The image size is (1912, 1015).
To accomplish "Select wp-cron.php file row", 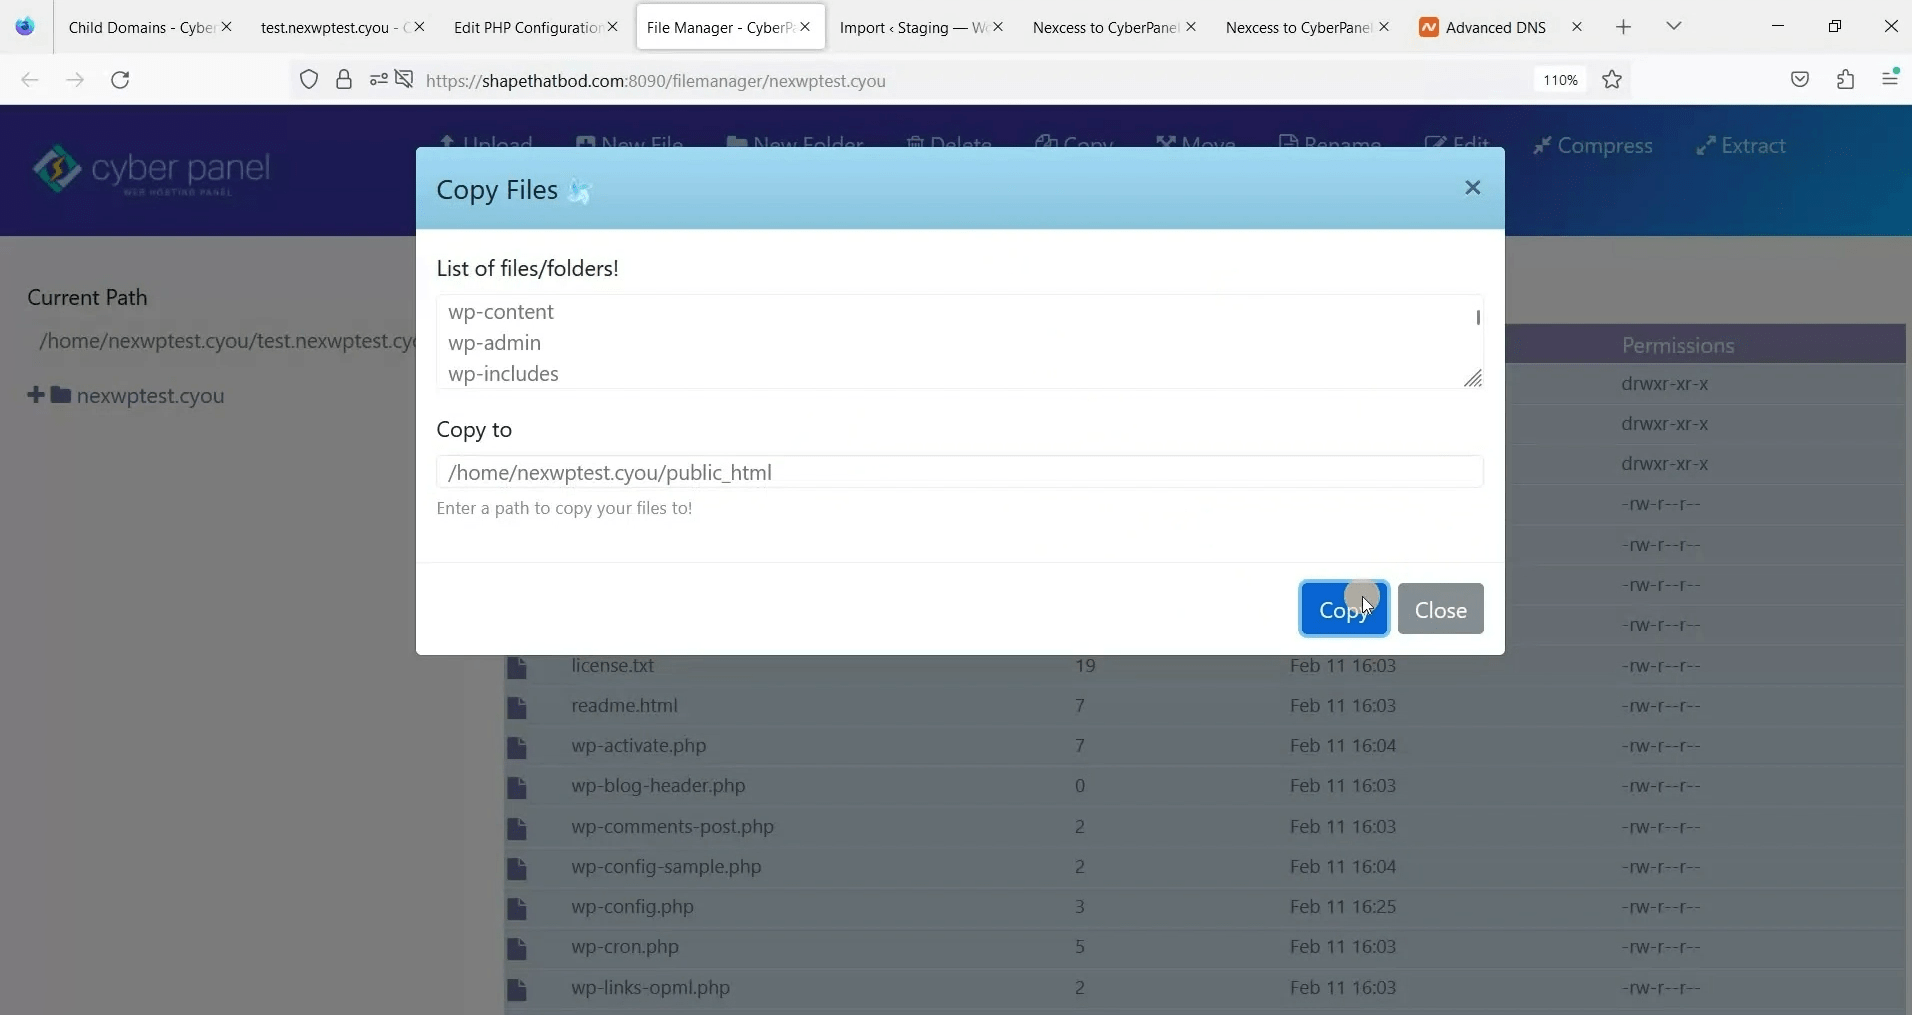I will [x=1204, y=947].
